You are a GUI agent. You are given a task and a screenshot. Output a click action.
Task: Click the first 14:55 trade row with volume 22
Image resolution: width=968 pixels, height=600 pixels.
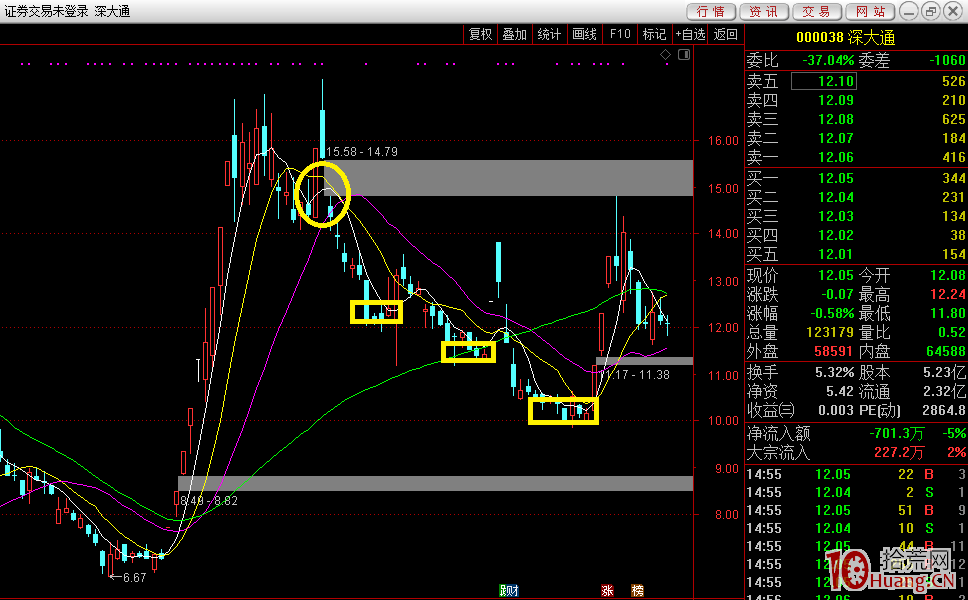tap(856, 475)
